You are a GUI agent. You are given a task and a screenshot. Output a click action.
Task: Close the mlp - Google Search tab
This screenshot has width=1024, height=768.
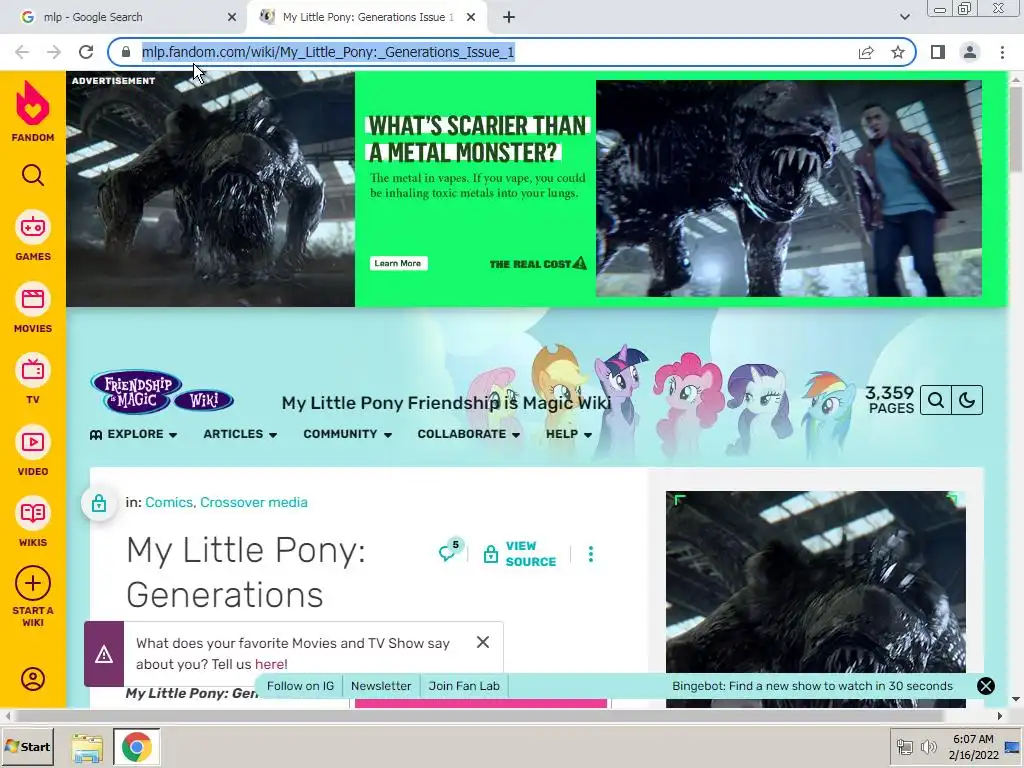pyautogui.click(x=232, y=17)
